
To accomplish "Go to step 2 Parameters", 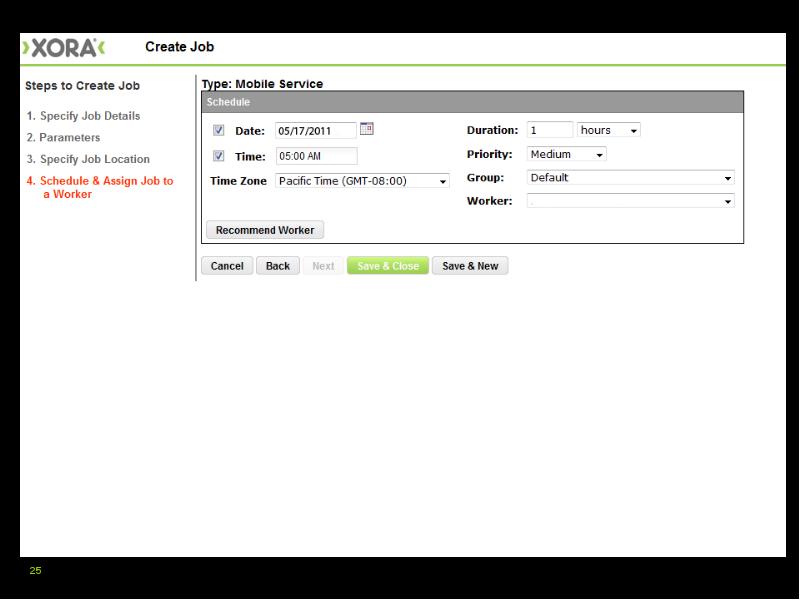I will click(x=63, y=137).
